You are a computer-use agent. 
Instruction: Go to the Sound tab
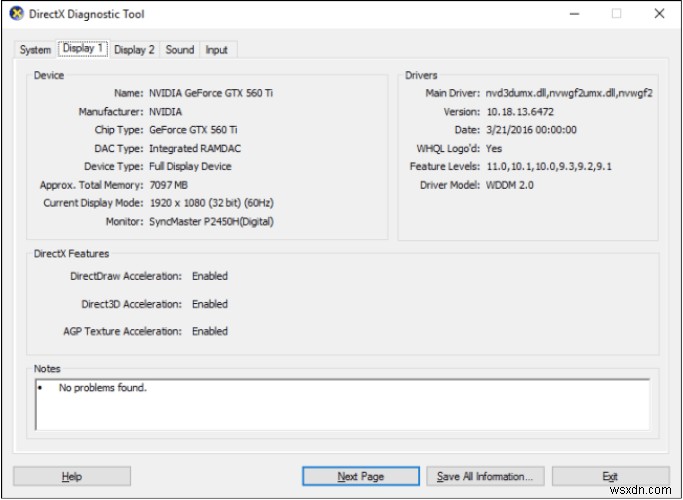(x=179, y=50)
